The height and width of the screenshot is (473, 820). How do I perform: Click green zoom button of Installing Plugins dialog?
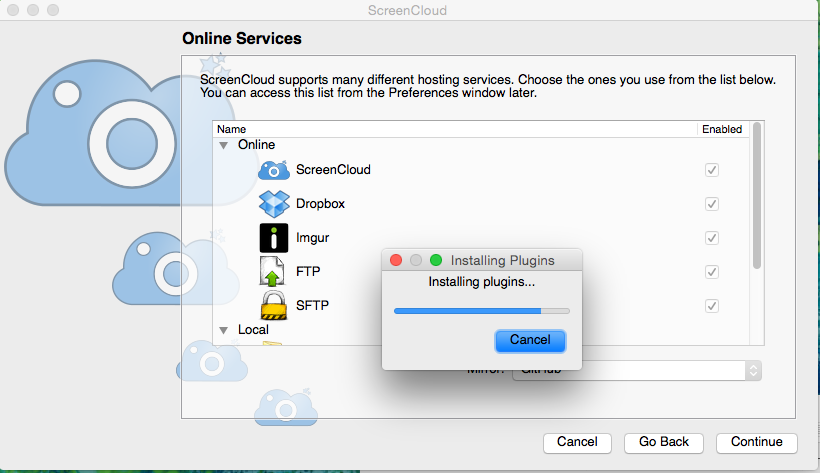[x=436, y=260]
